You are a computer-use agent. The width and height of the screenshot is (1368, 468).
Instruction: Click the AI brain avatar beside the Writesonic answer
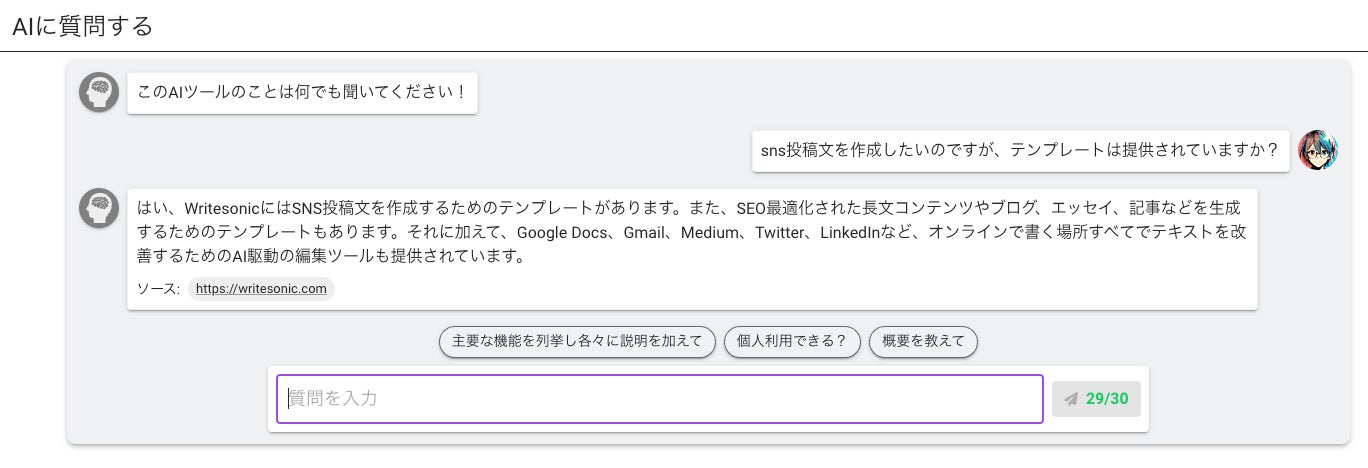click(99, 208)
